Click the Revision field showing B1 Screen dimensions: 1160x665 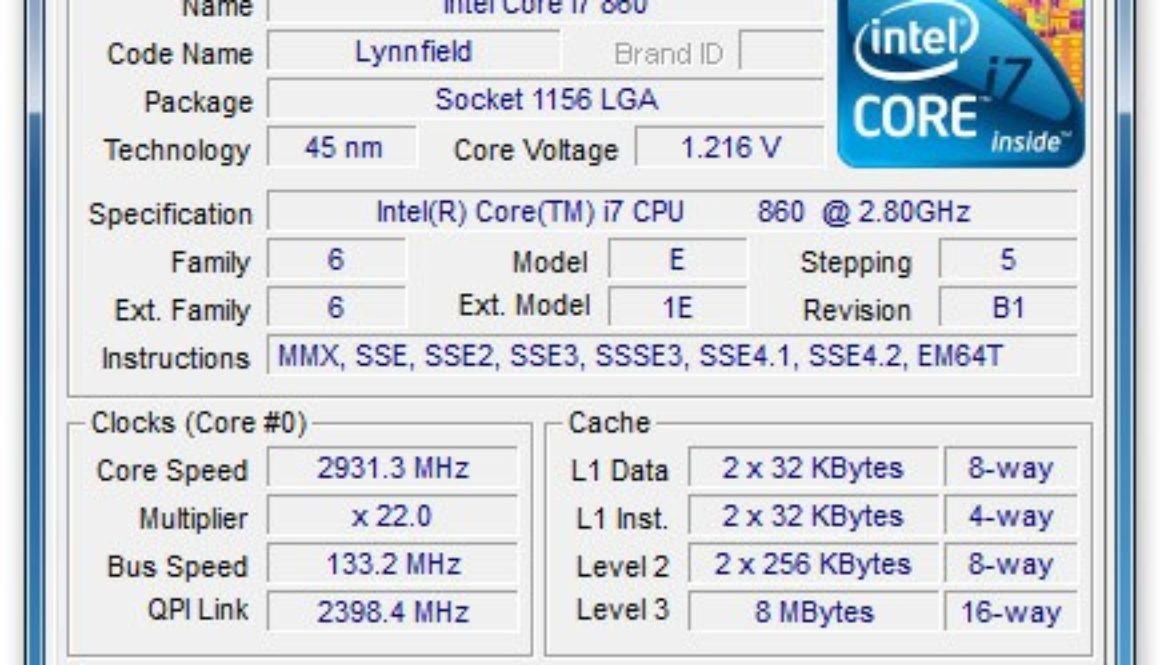[x=1007, y=308]
